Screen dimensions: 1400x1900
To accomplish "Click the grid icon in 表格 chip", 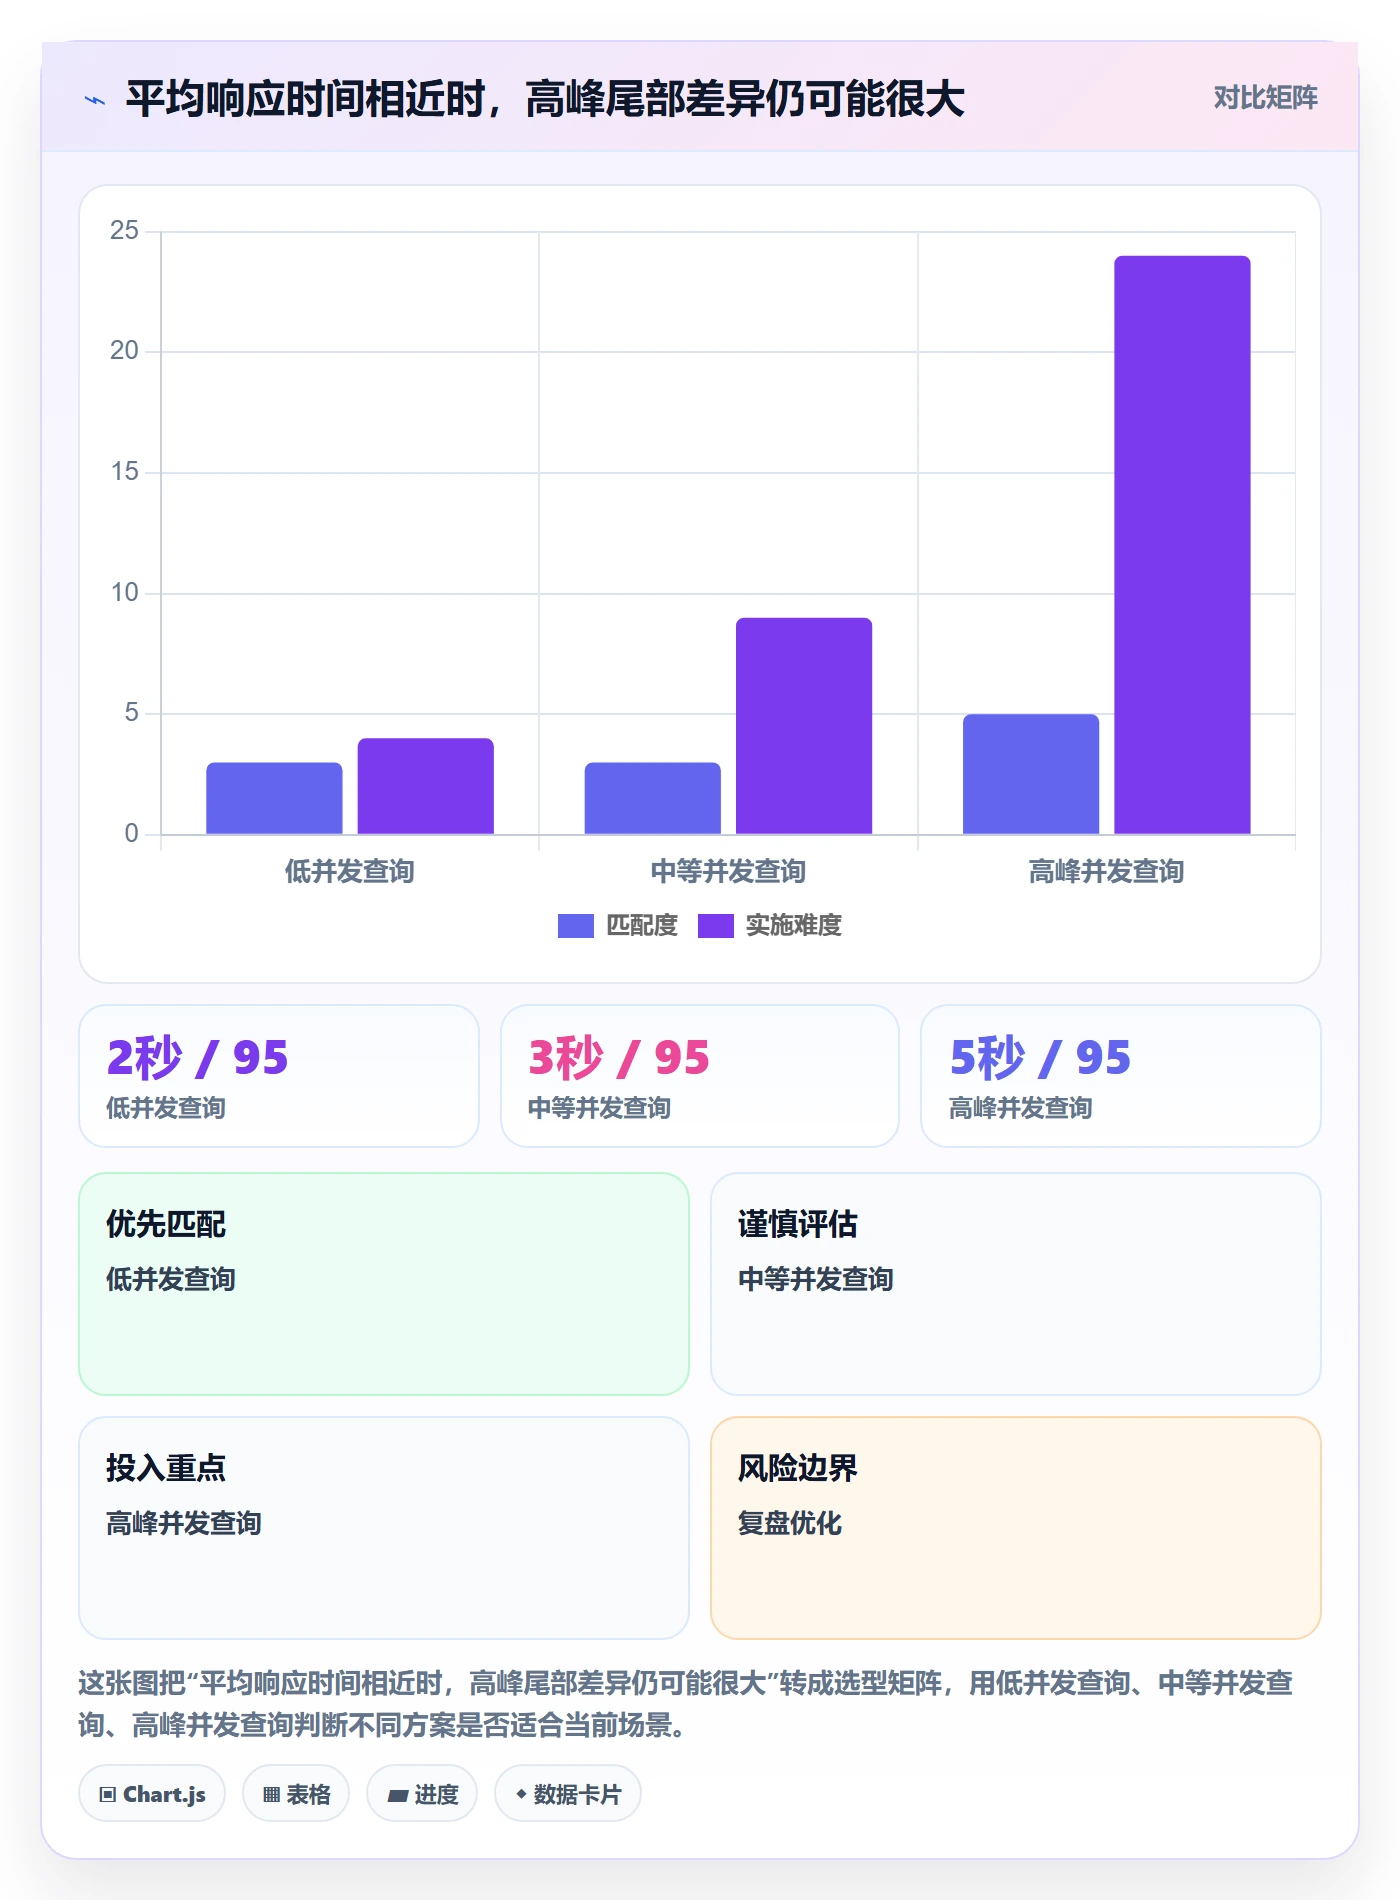I will 272,1795.
